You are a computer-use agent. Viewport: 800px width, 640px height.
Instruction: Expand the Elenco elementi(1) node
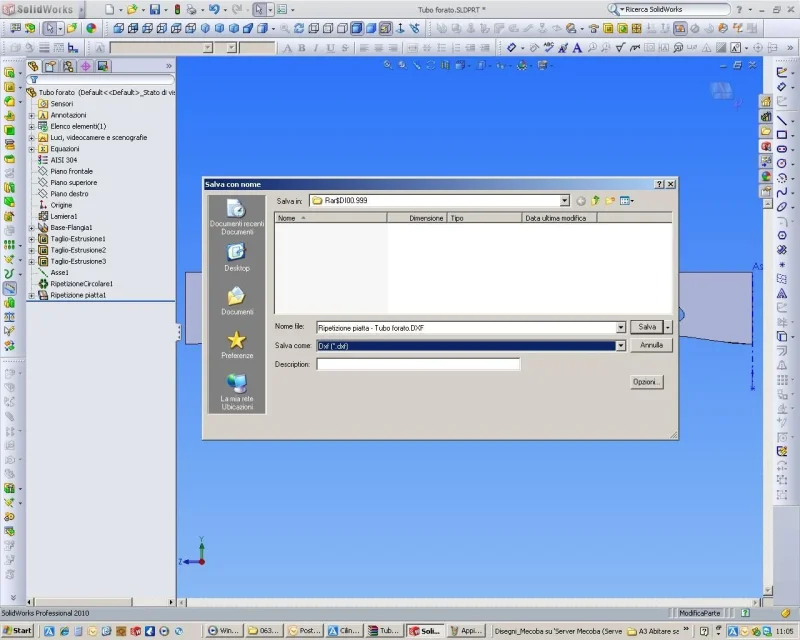[x=32, y=127]
